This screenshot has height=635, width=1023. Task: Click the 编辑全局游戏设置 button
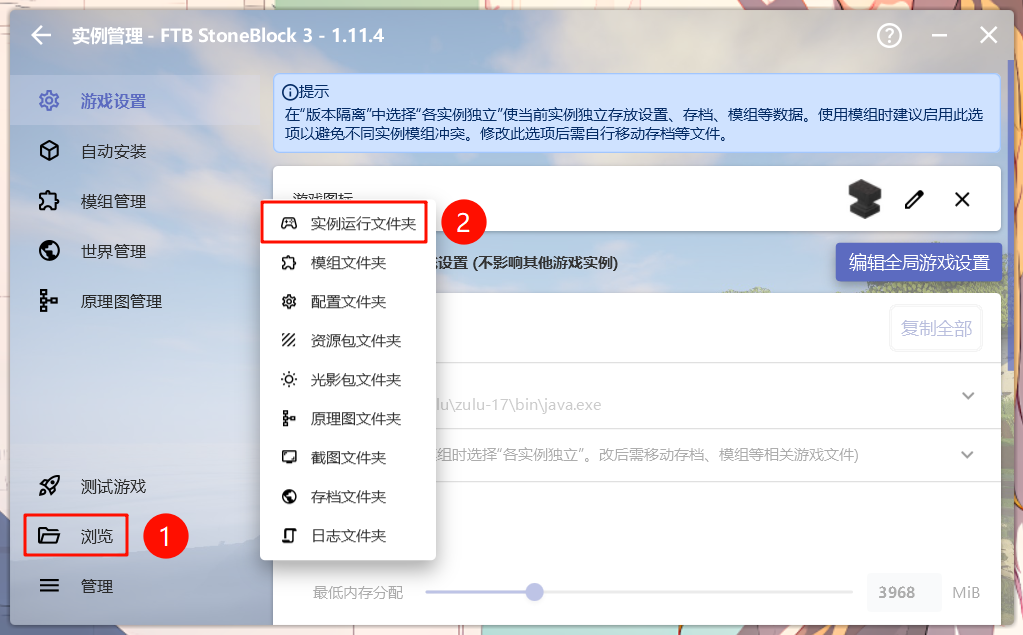click(x=918, y=263)
